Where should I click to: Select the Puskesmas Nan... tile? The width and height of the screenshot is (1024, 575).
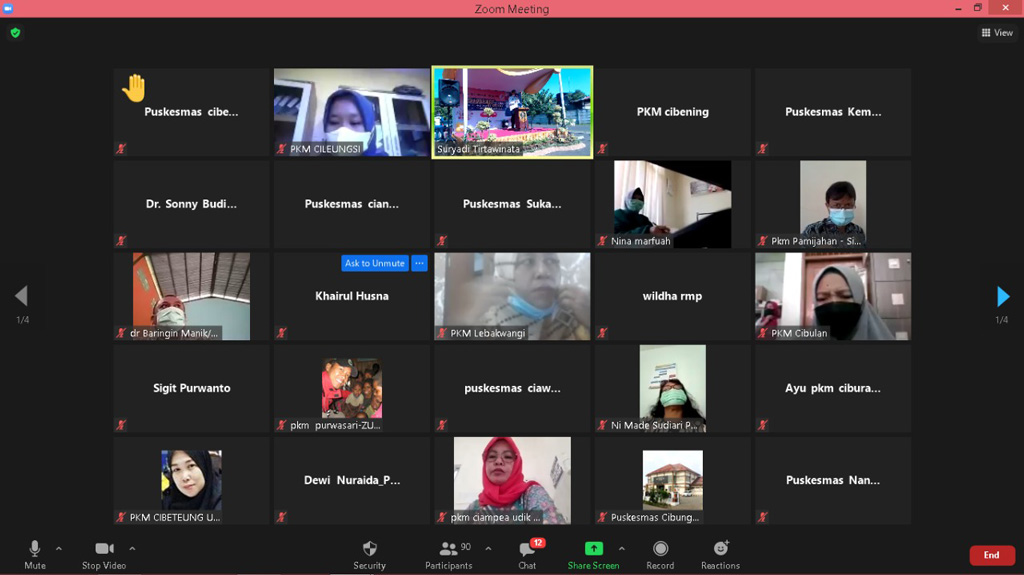(833, 481)
